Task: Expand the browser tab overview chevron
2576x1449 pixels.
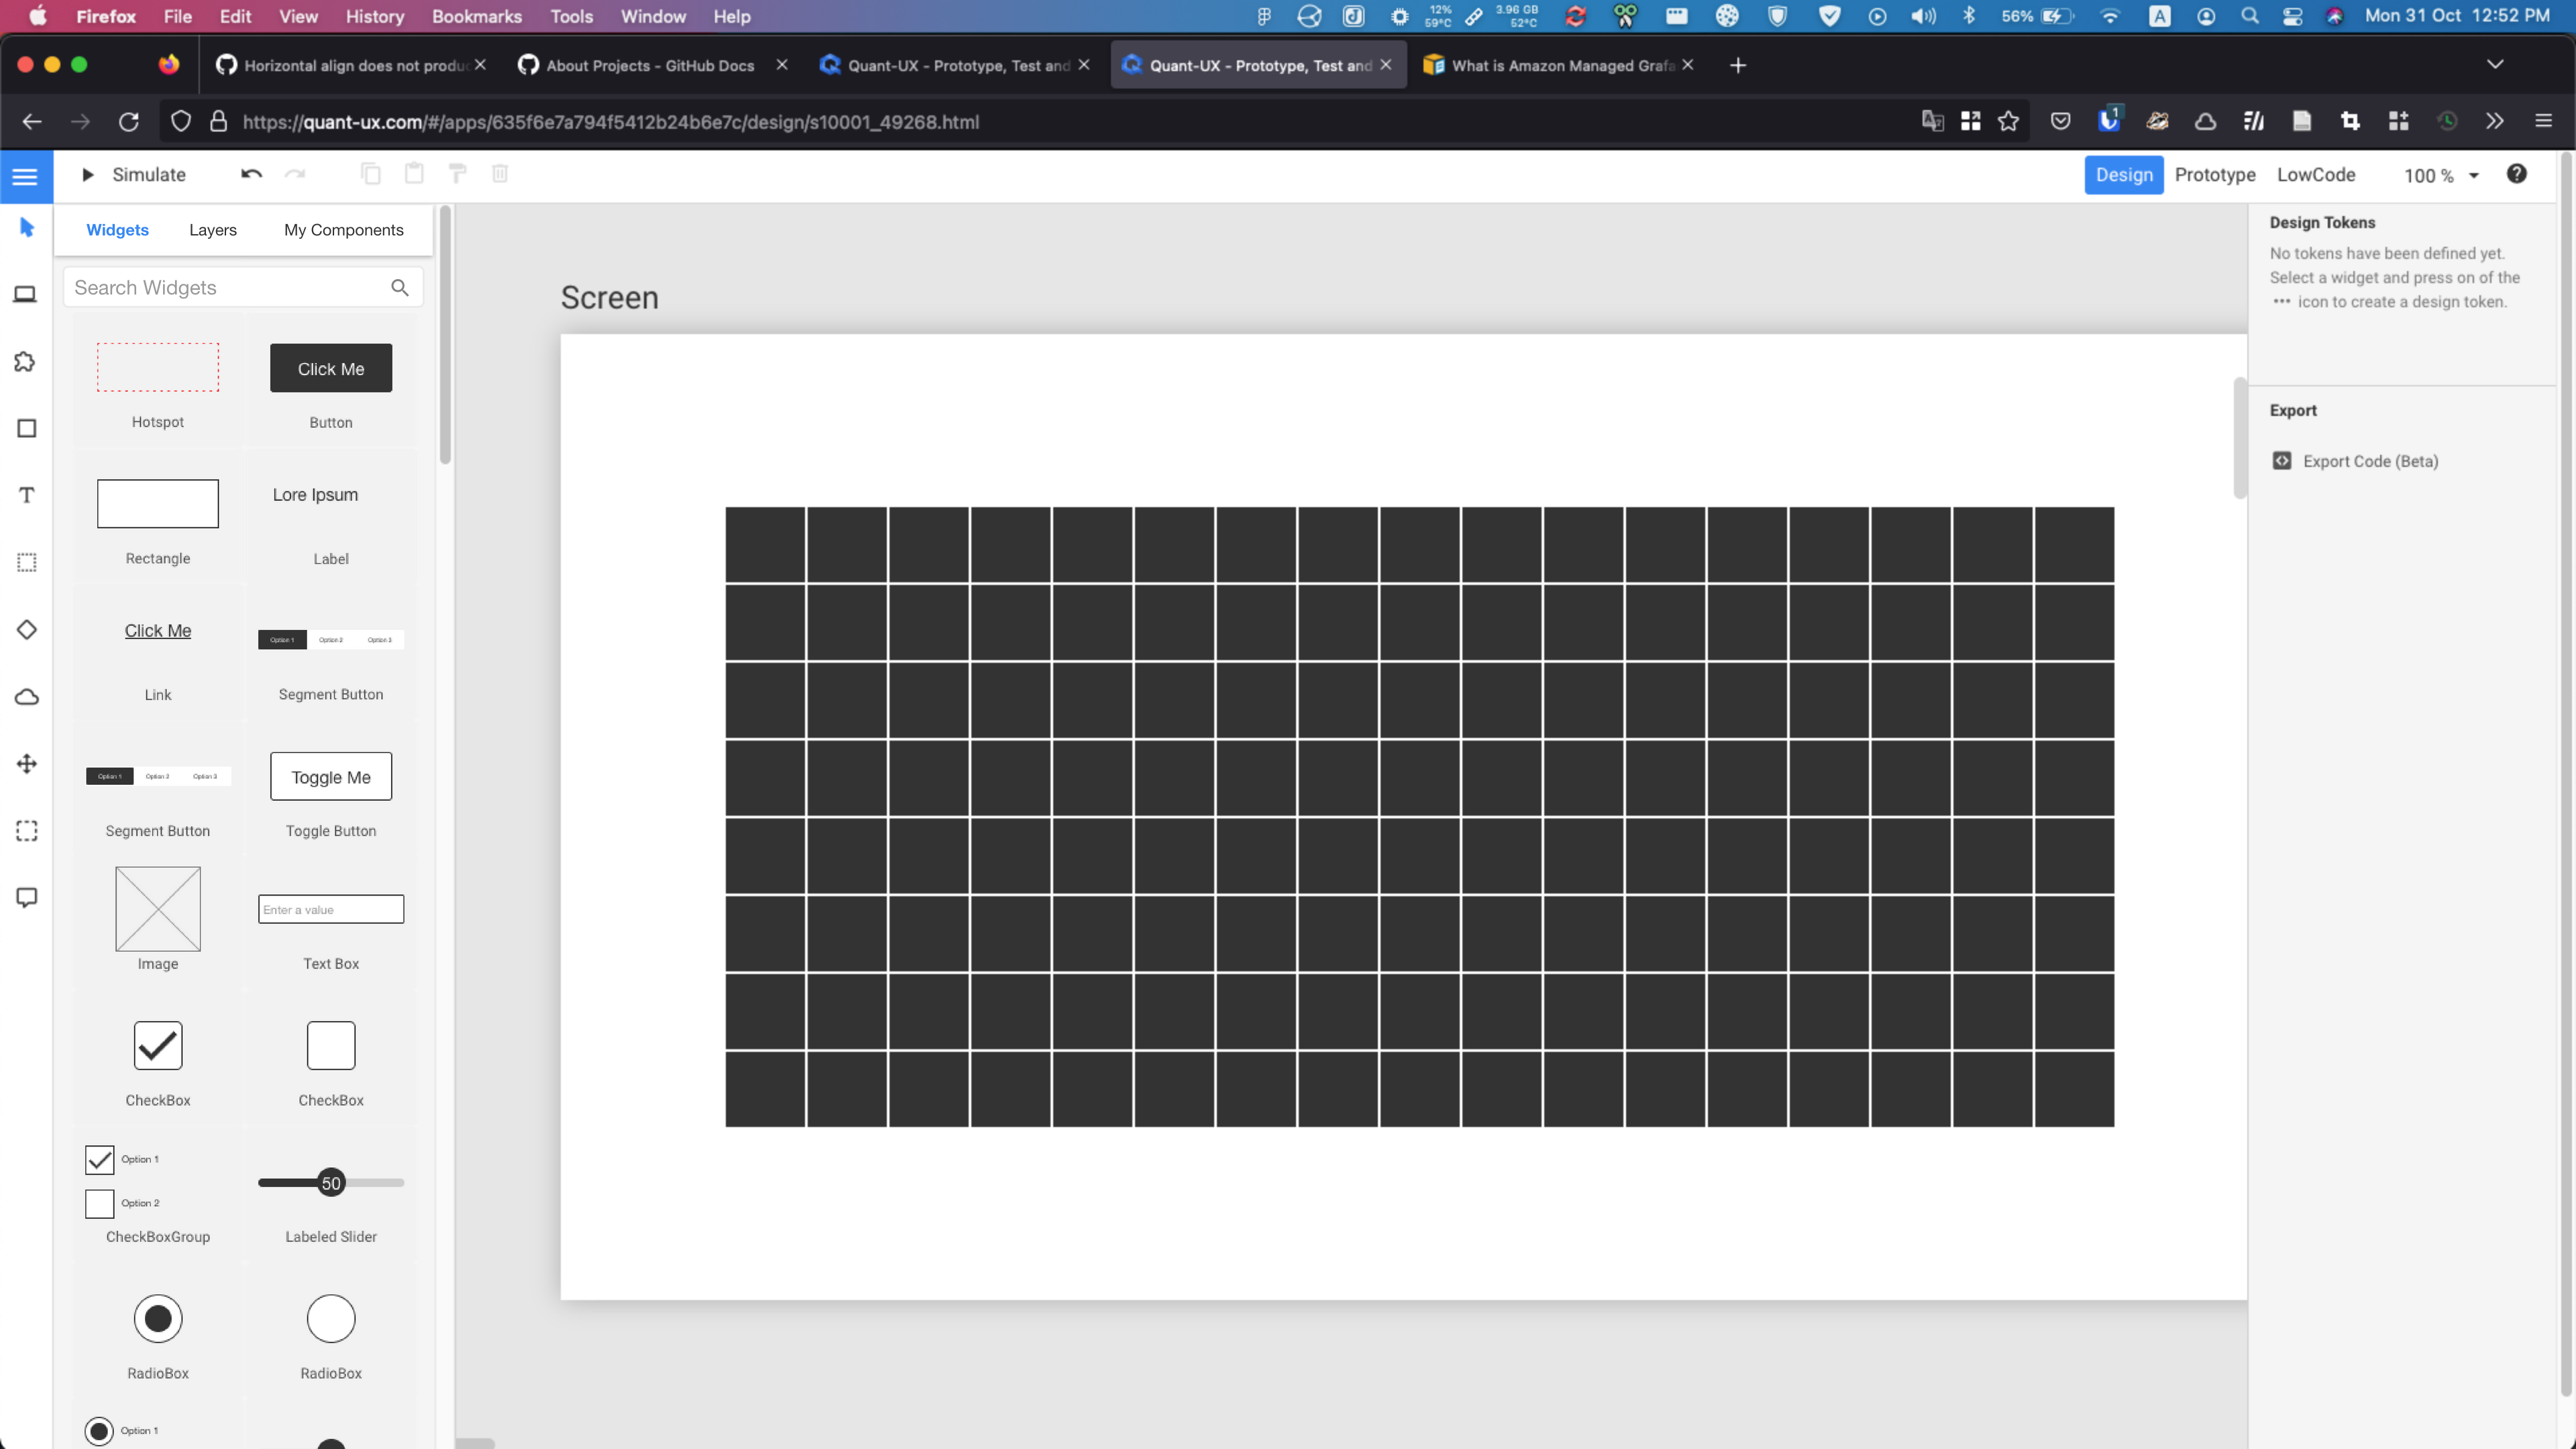Action: pos(2495,64)
